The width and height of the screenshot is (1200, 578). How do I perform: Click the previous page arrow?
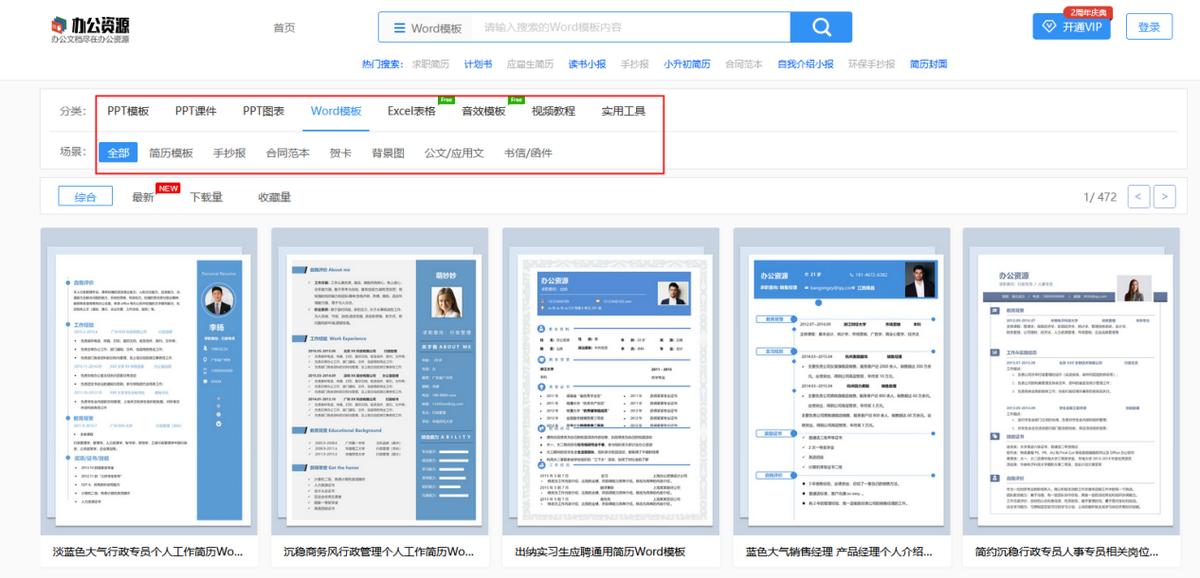tap(1138, 197)
